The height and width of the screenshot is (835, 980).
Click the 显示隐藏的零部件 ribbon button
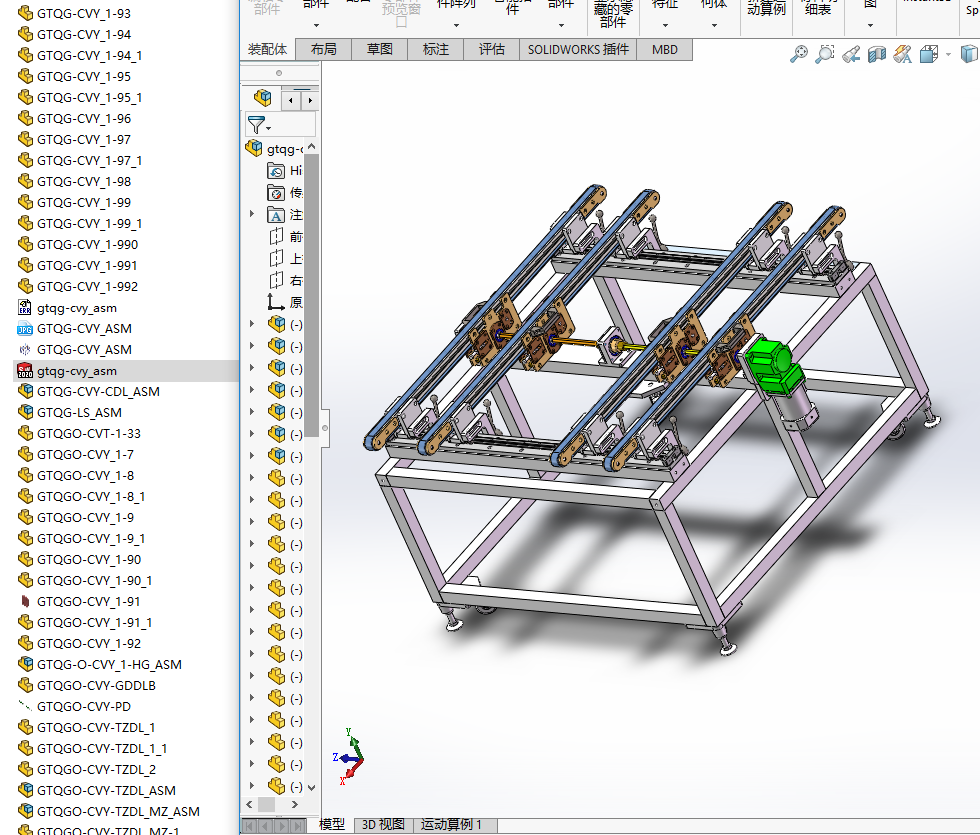tap(612, 14)
